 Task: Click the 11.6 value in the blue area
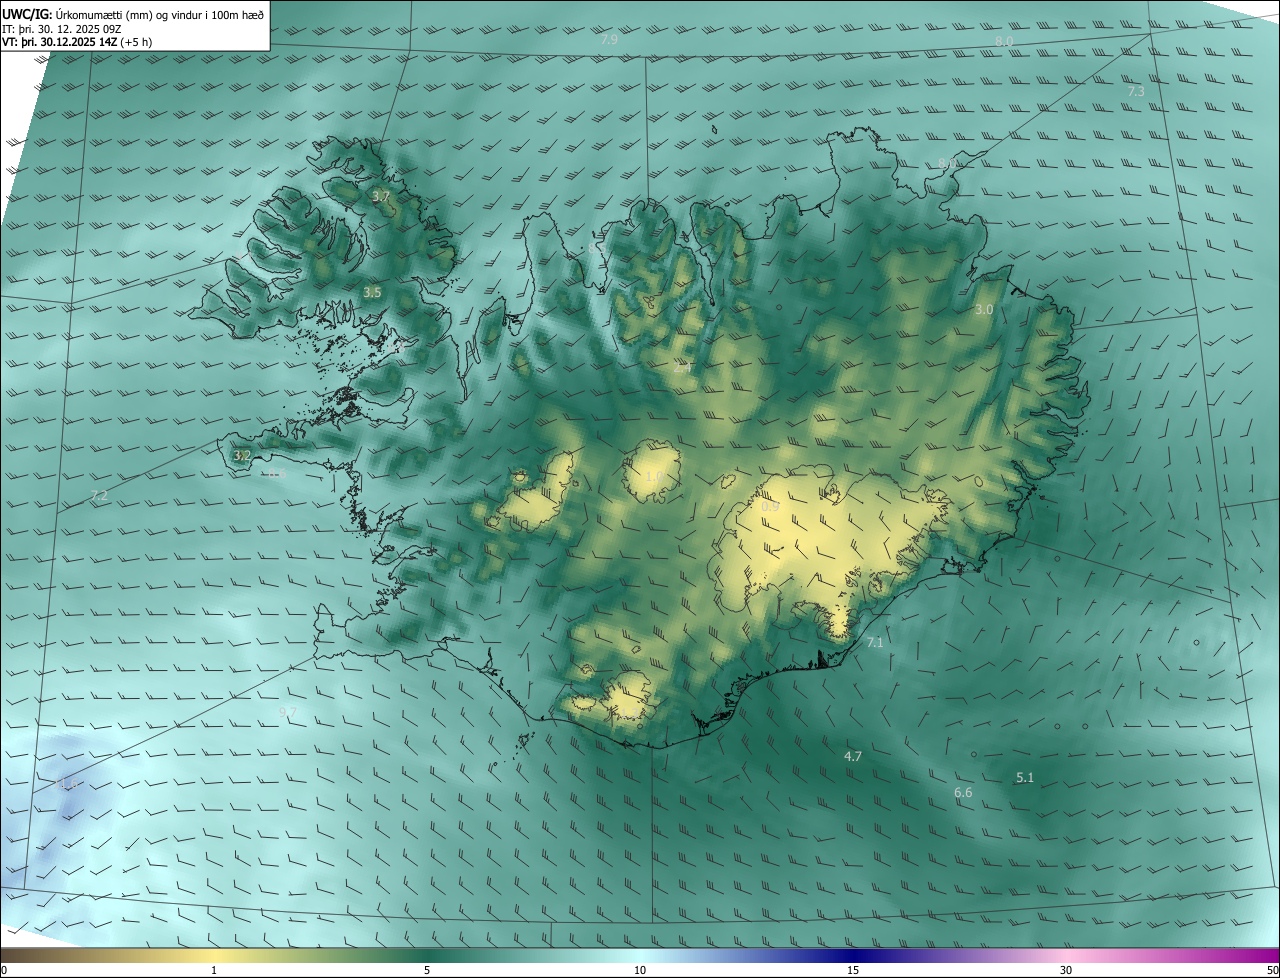(x=68, y=785)
